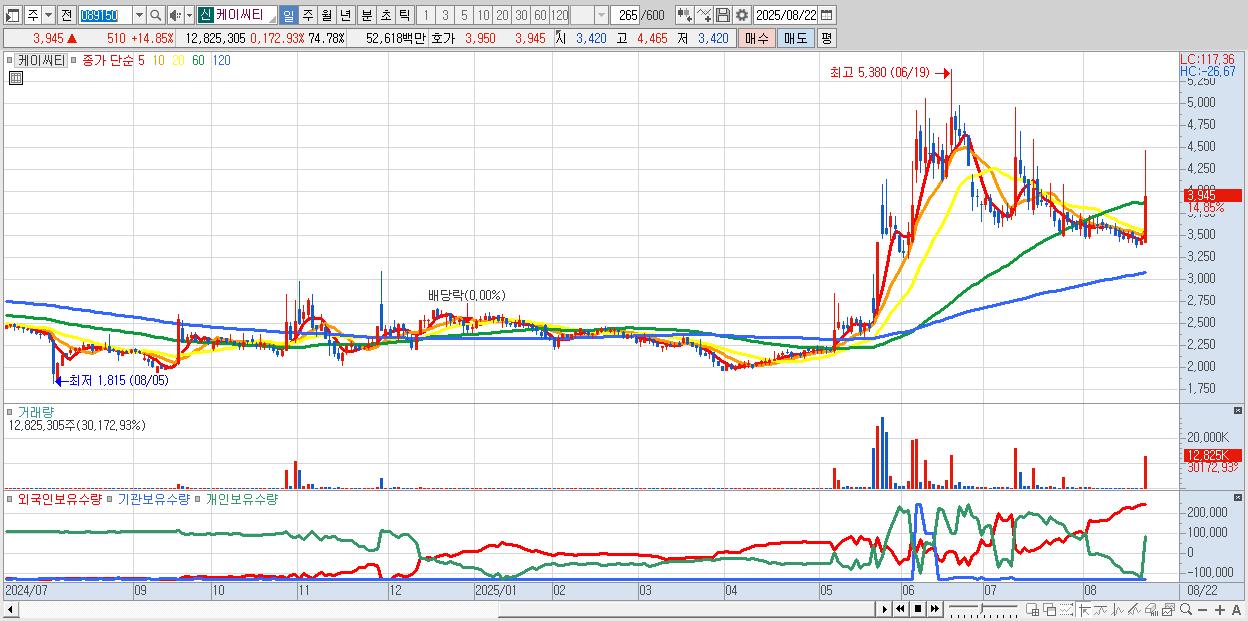
Task: Click the 외국인보유수량 legend label
Action: [60, 498]
